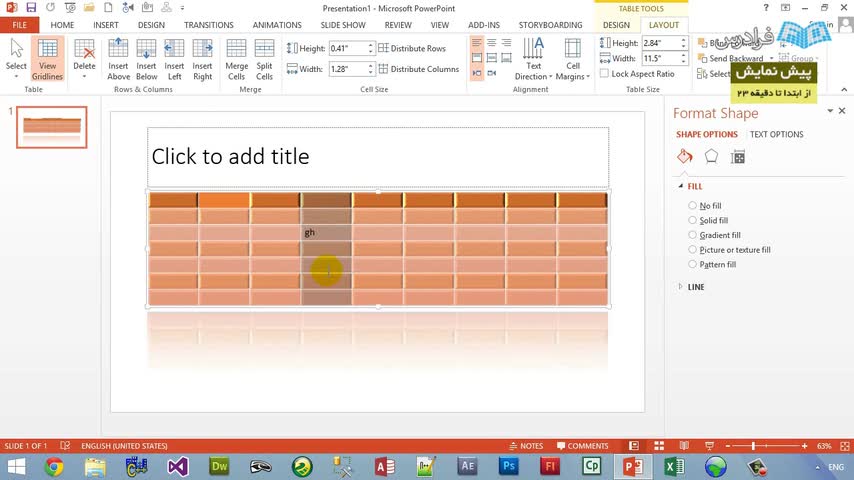The image size is (854, 480).
Task: Click the Merge Cells icon
Action: 236,59
